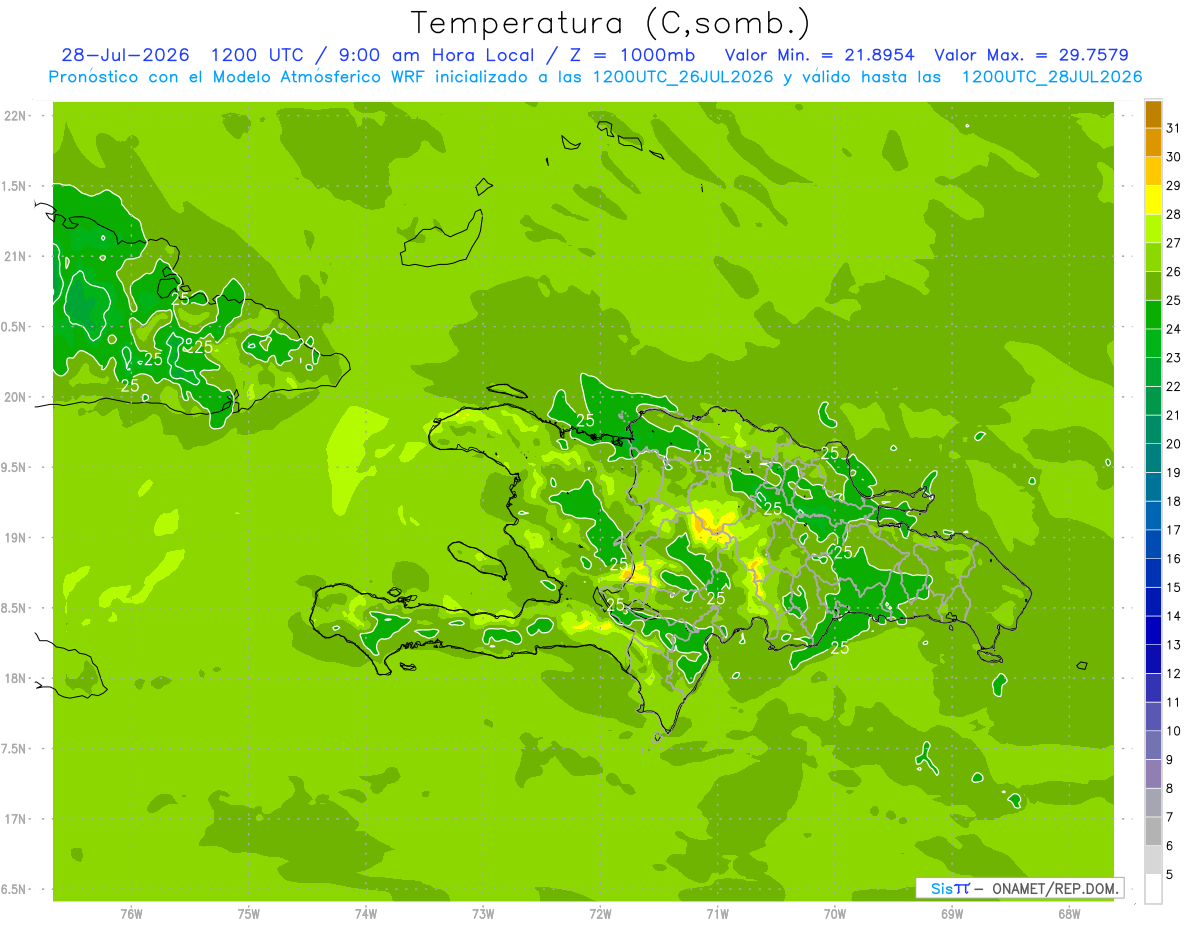Click the gray legend swatch between 6 and 7
The width and height of the screenshot is (1200, 927).
click(1153, 832)
